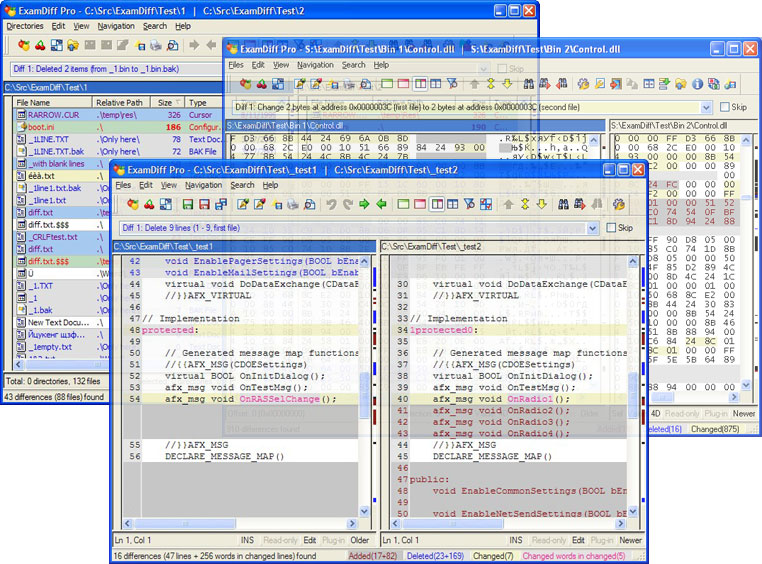The width and height of the screenshot is (762, 564).
Task: Click forward arrow icon in directory window toolbar
Action: point(194,46)
